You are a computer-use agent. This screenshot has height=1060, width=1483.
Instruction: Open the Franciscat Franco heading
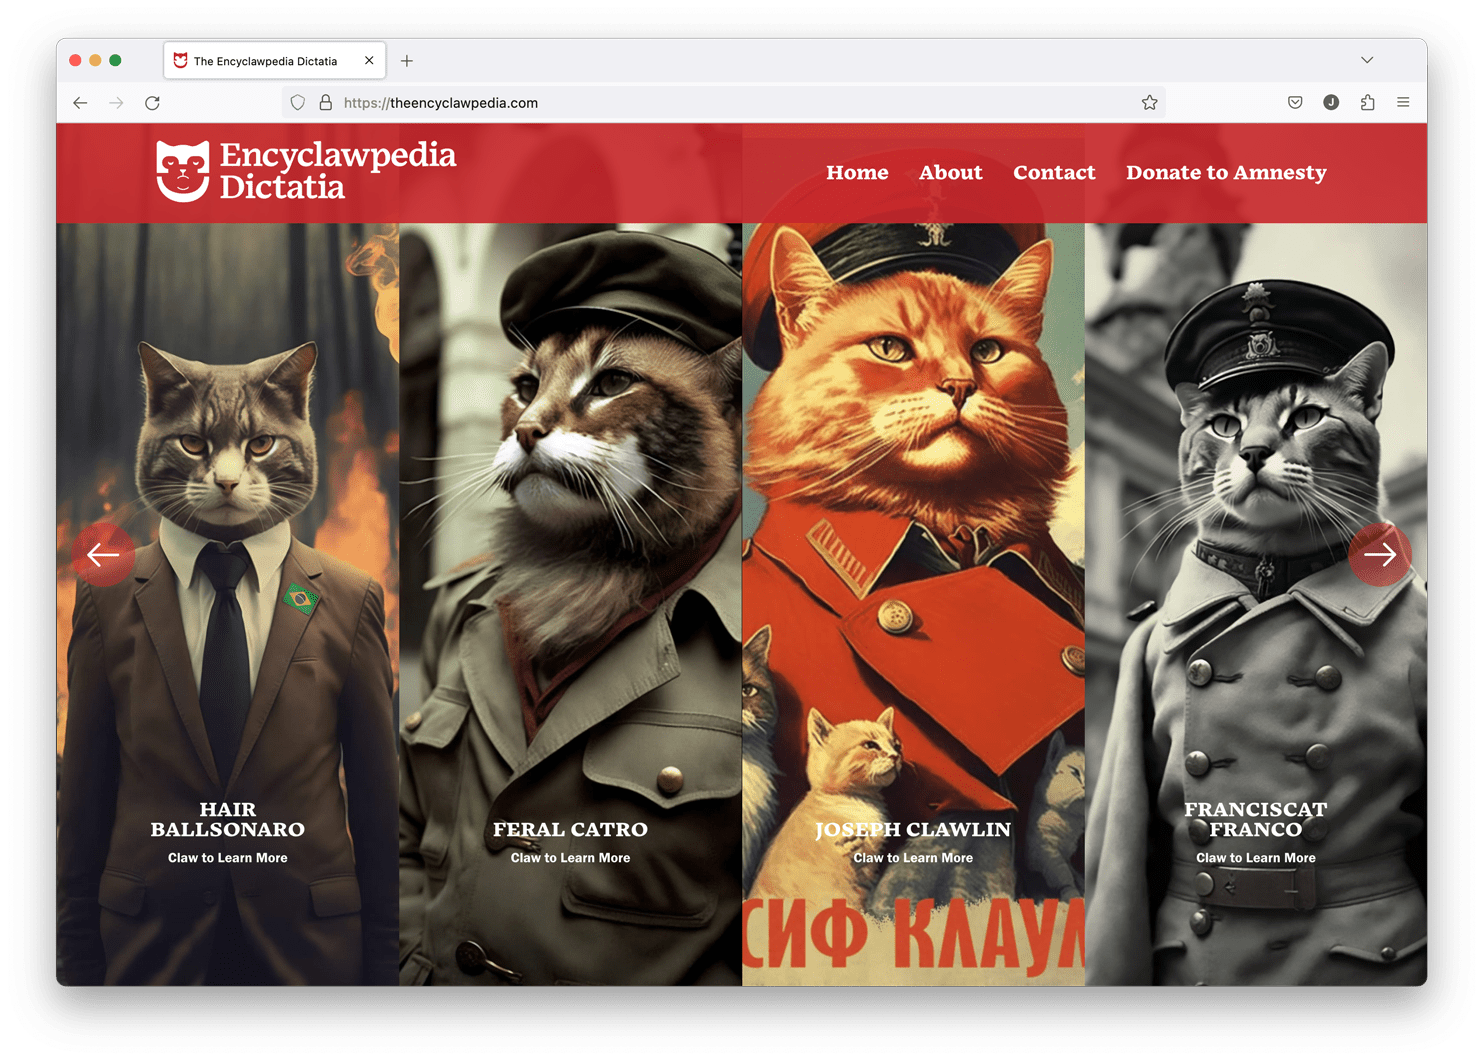click(x=1256, y=819)
